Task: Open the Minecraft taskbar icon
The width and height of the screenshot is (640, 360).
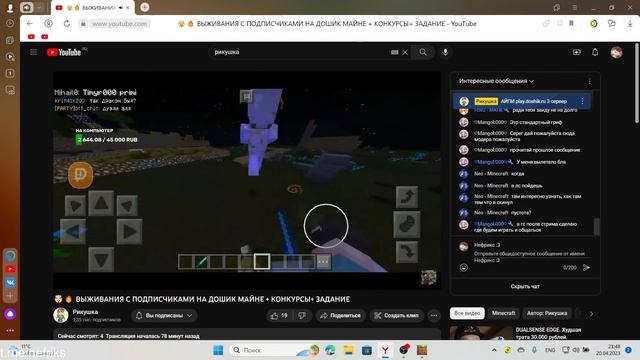Action: click(x=422, y=350)
